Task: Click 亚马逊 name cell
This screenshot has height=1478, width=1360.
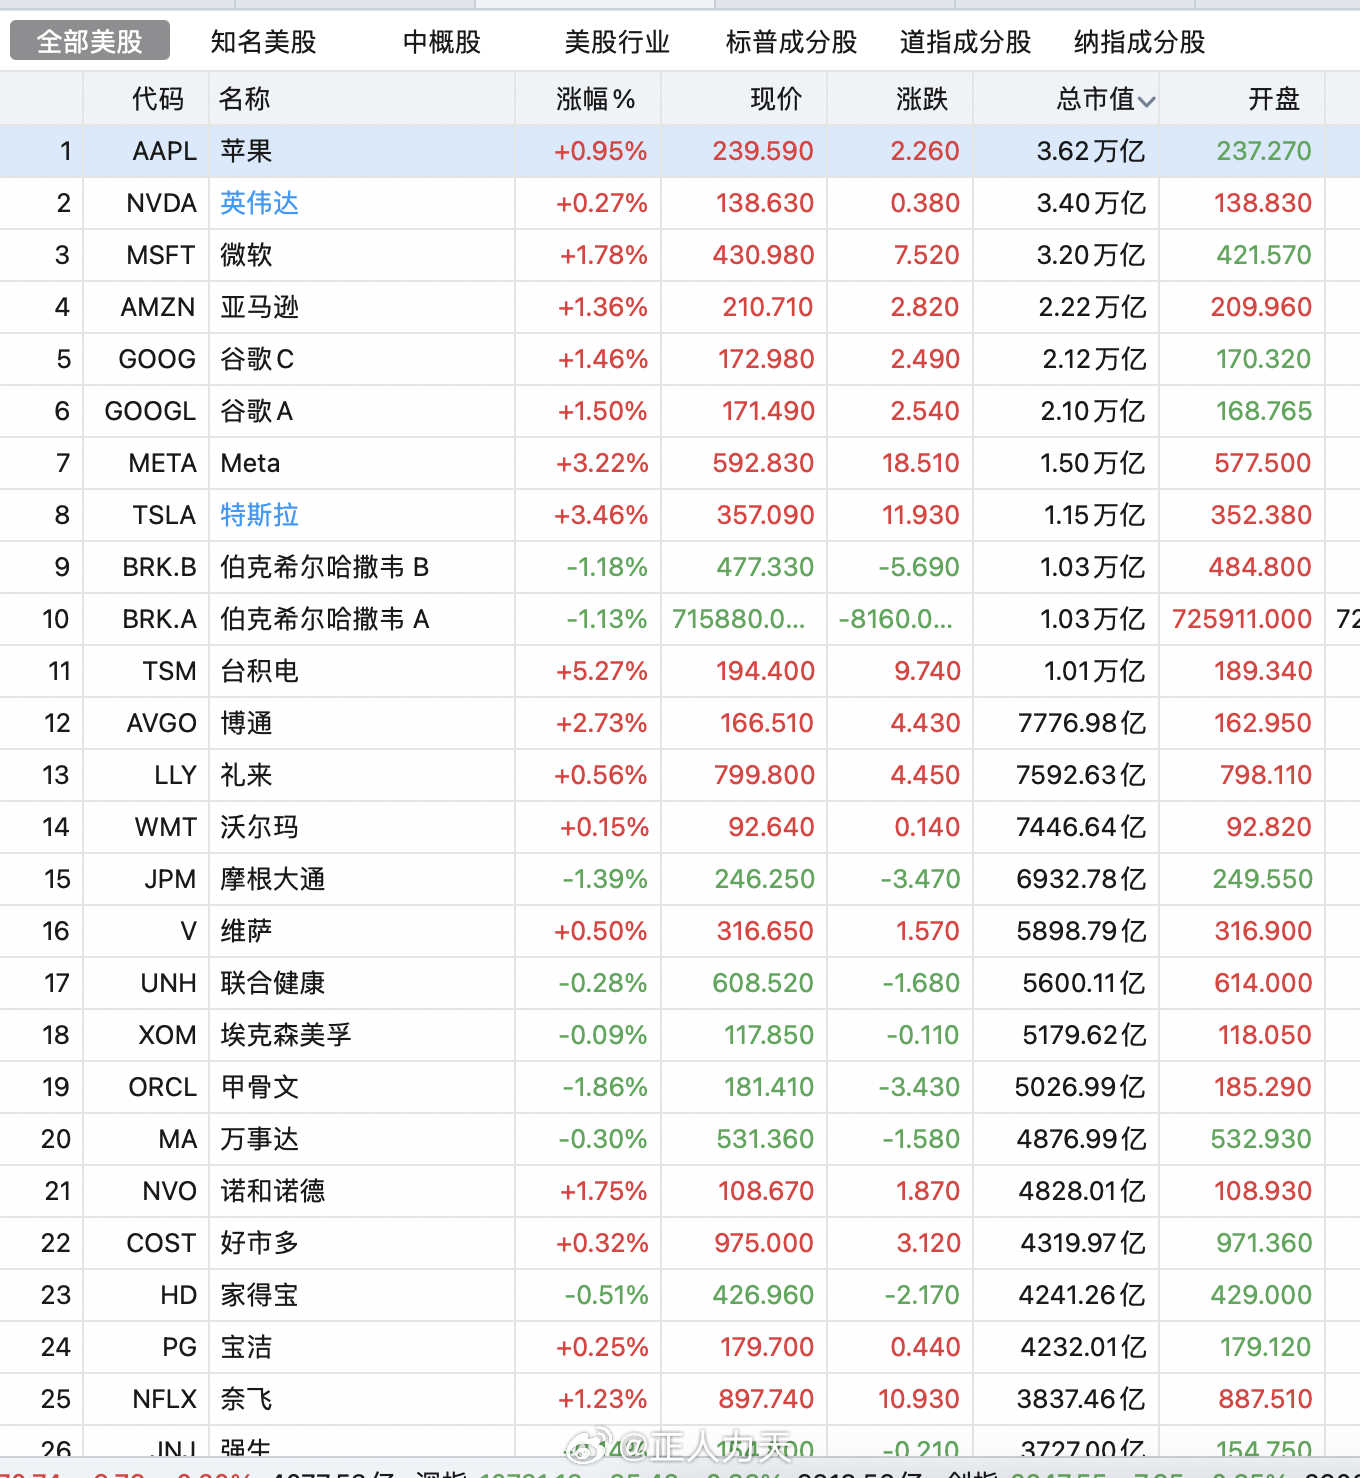Action: click(260, 307)
